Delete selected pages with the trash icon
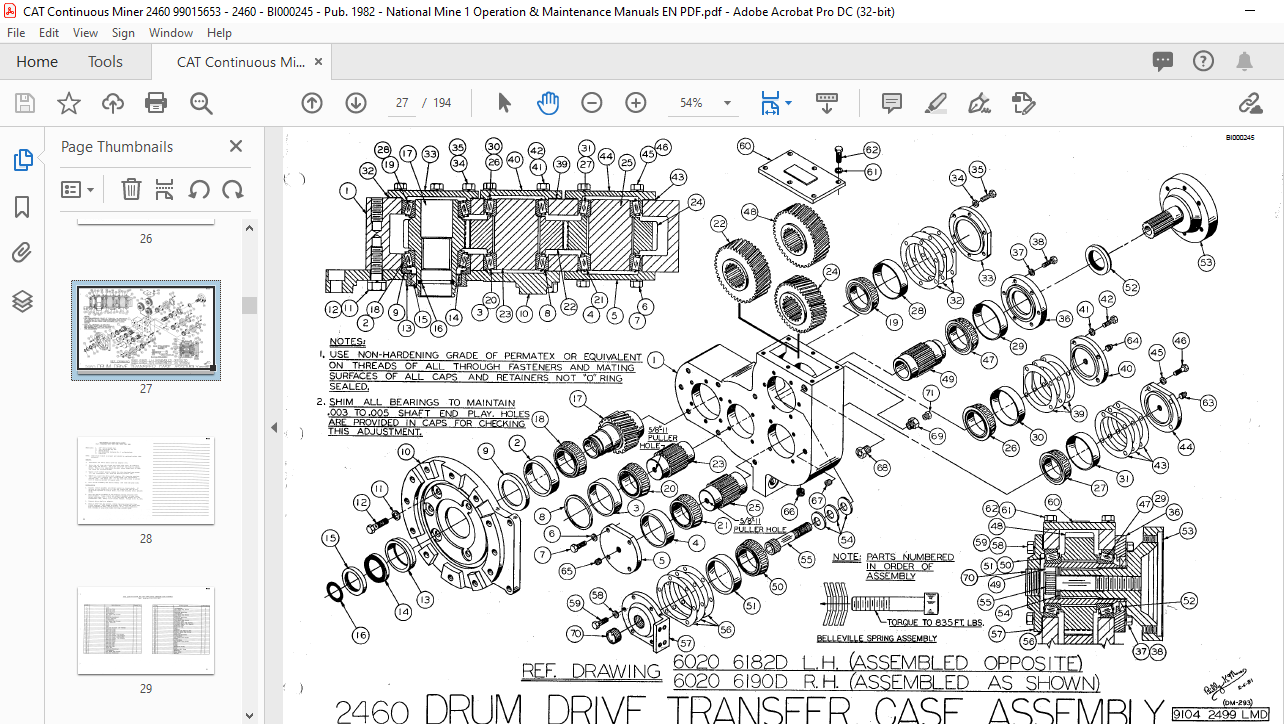Image resolution: width=1284 pixels, height=724 pixels. point(131,189)
